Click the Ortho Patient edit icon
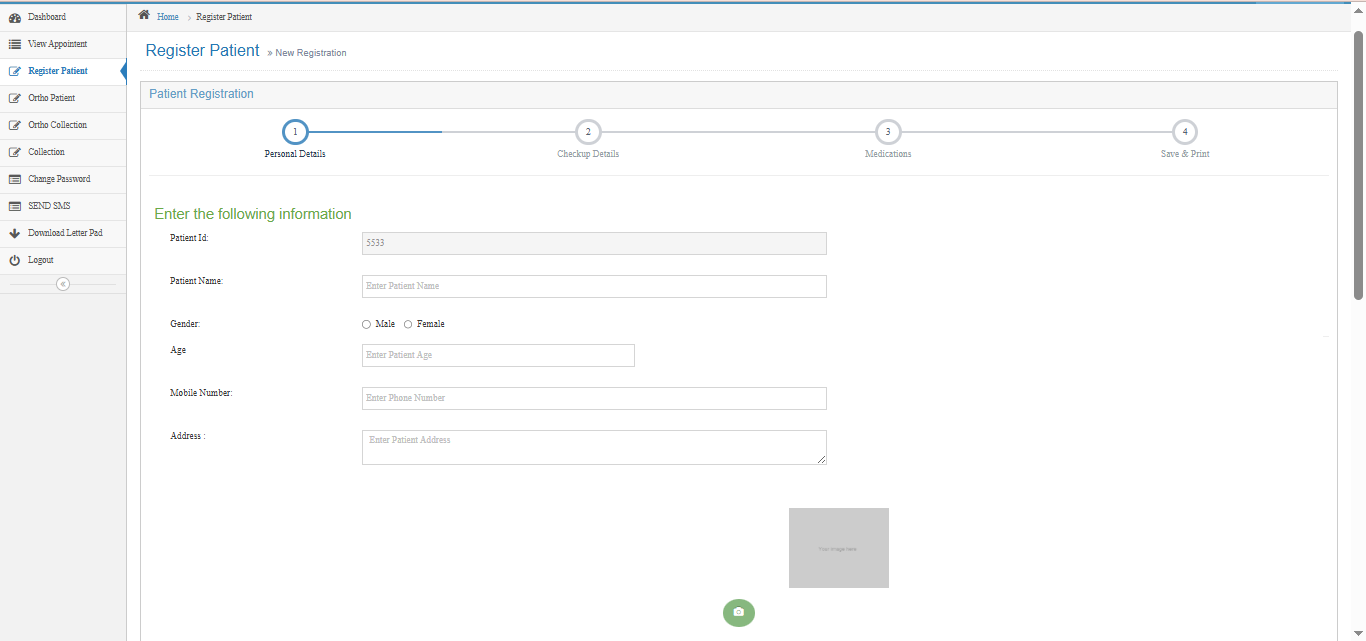This screenshot has height=641, width=1366. 15,99
